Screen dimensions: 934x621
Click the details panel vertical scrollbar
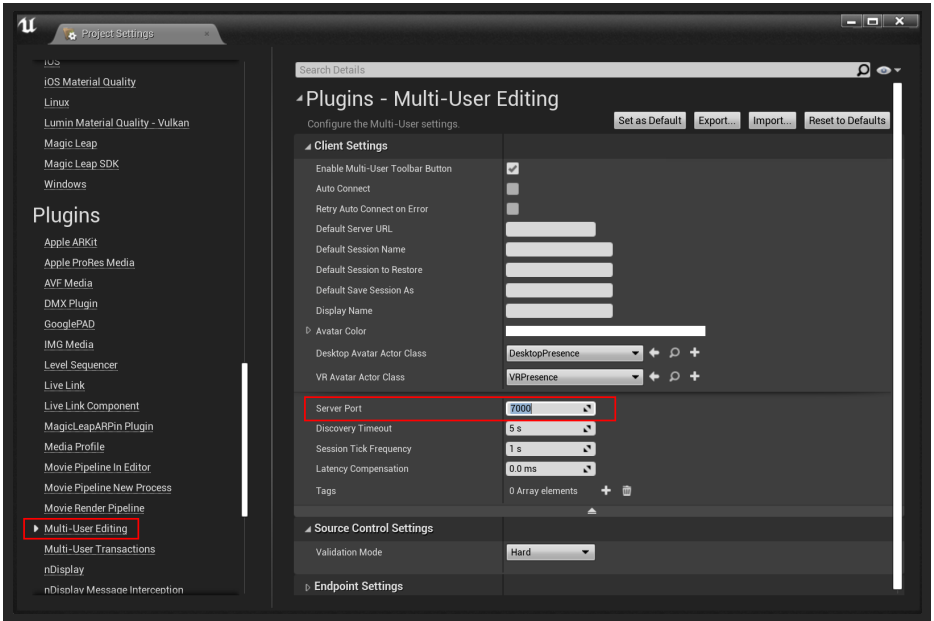898,336
